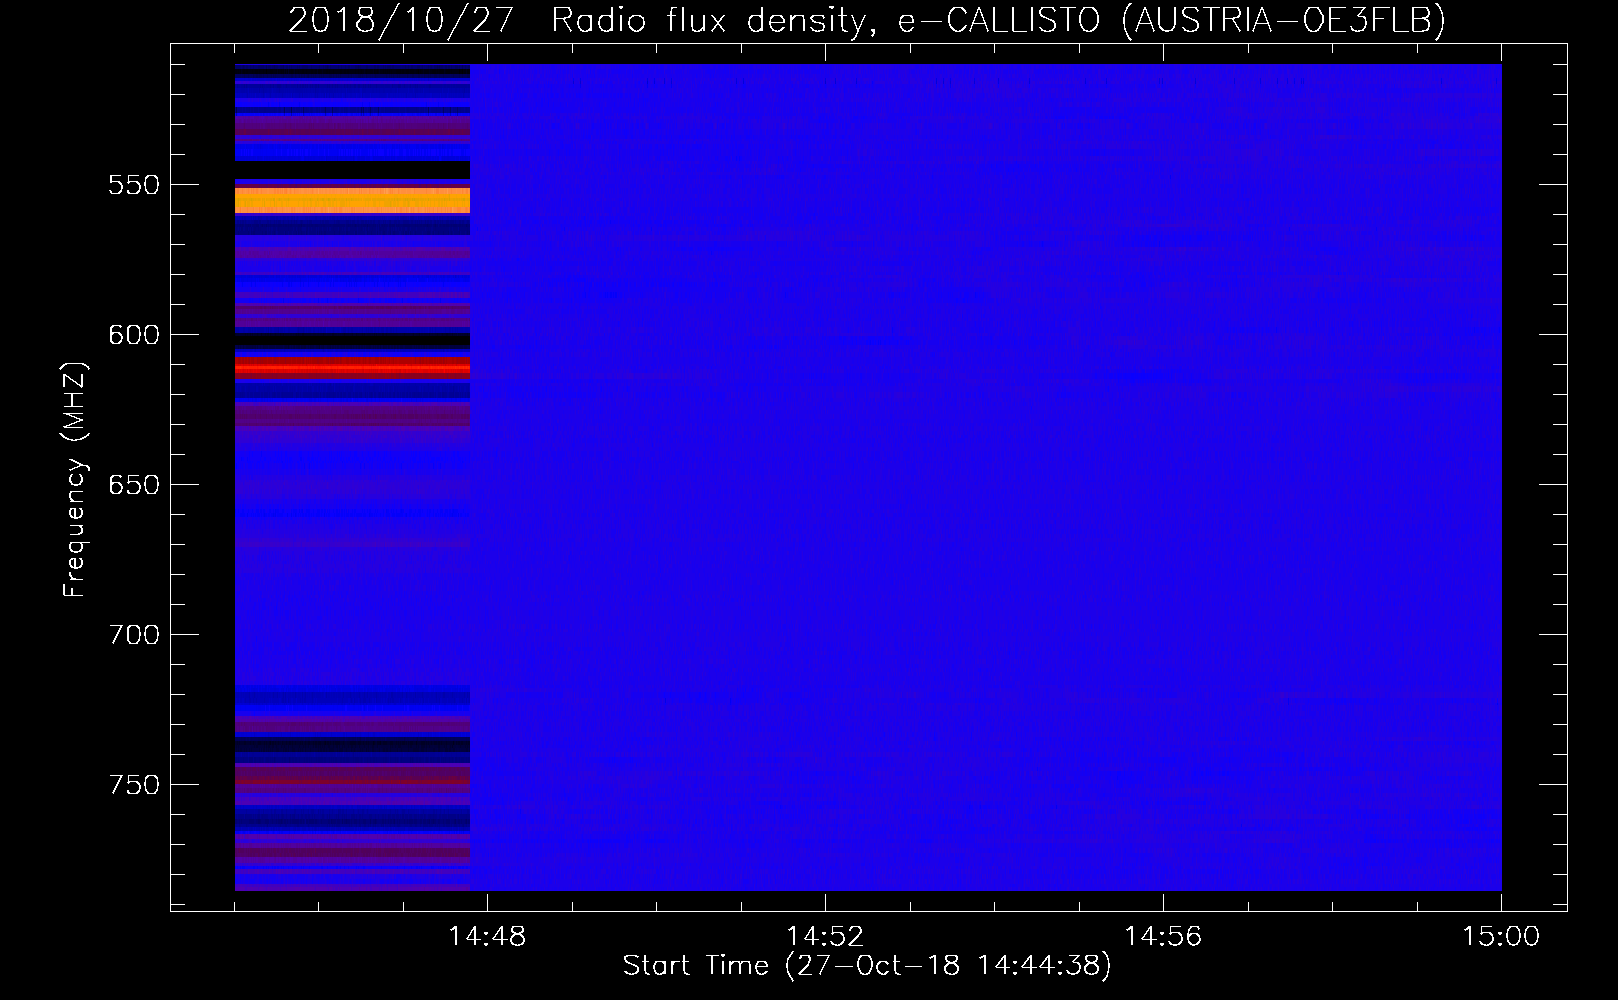Click the 'Start Time (27-Oct-18 14:44:38)' x-axis label
The height and width of the screenshot is (1000, 1618).
(867, 966)
